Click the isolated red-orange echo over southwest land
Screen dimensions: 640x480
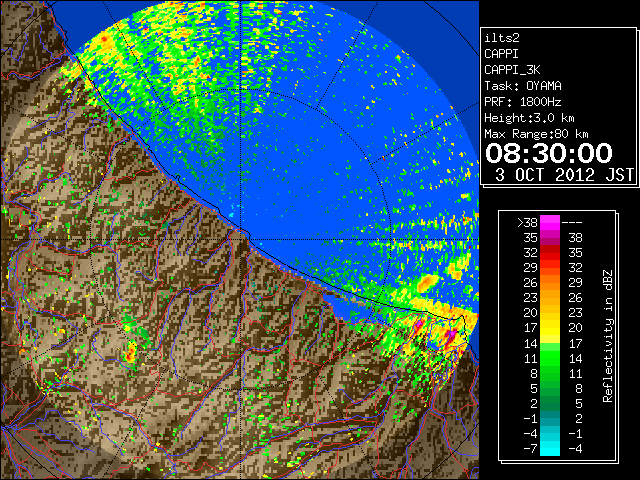pyautogui.click(x=130, y=353)
